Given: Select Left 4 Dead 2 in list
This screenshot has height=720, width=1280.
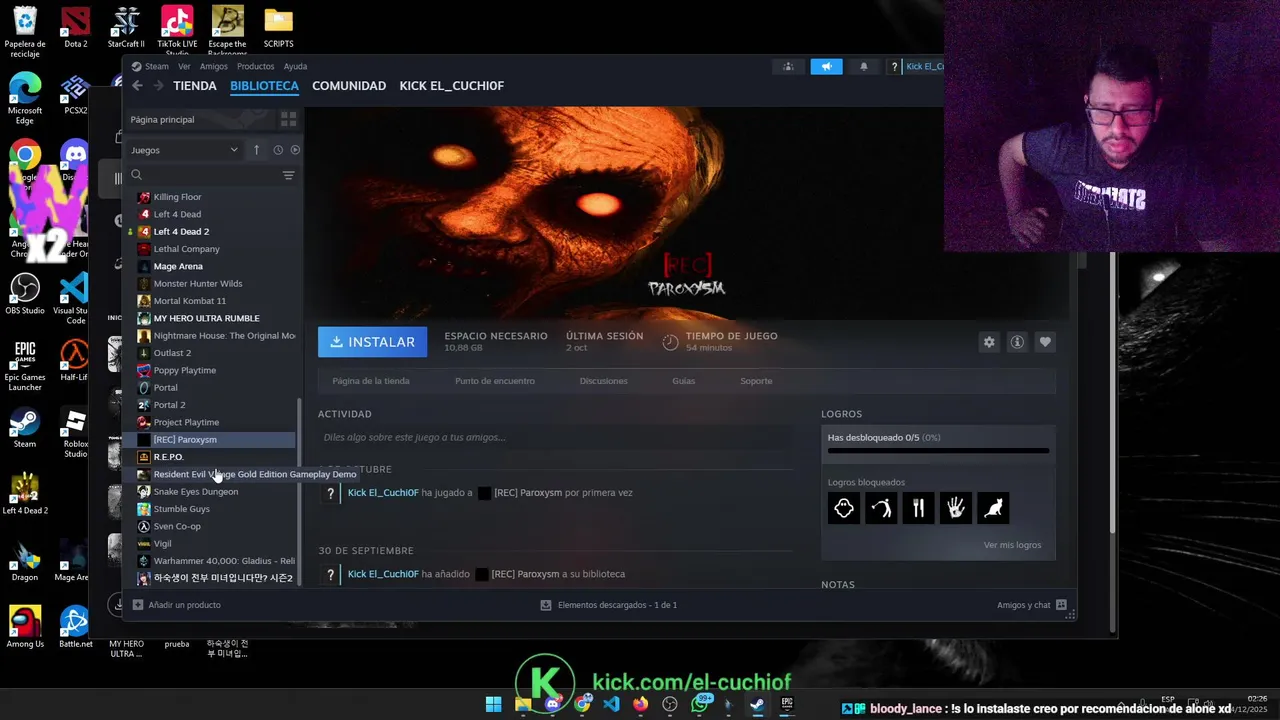Looking at the screenshot, I should (181, 232).
